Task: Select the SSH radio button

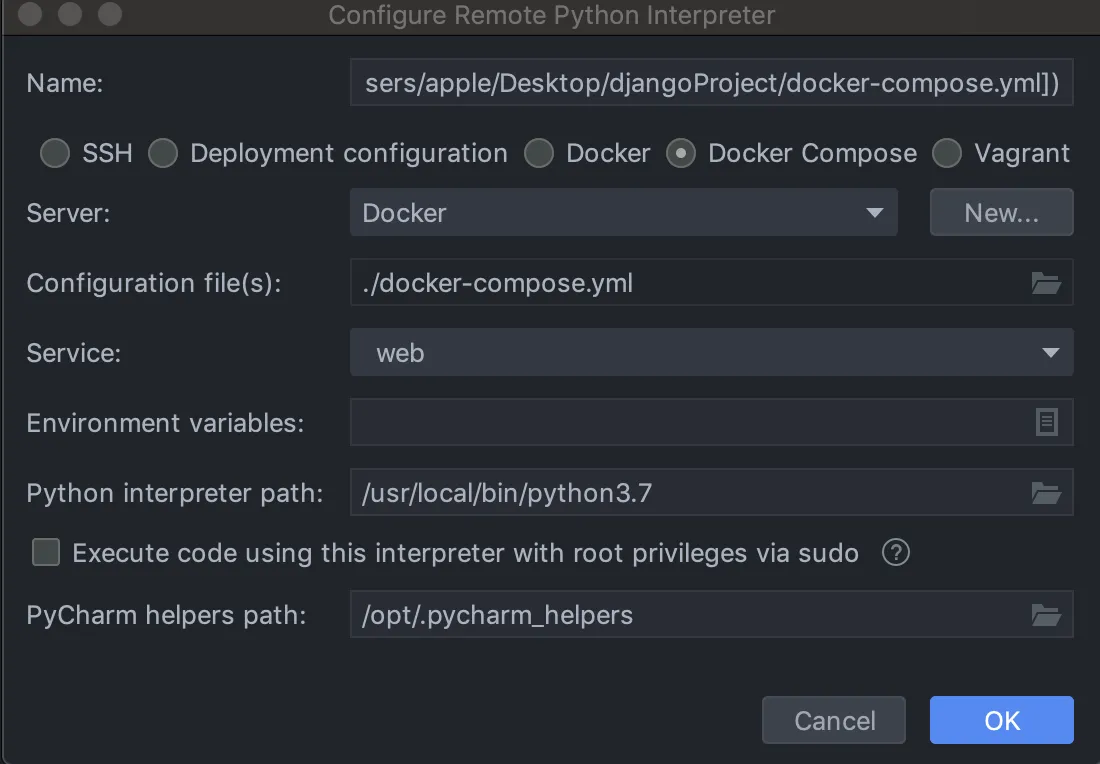Action: (55, 153)
